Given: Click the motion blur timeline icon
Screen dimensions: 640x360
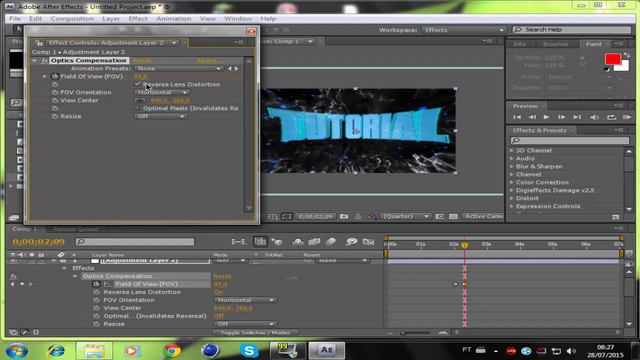Looking at the screenshot, I should (x=331, y=242).
